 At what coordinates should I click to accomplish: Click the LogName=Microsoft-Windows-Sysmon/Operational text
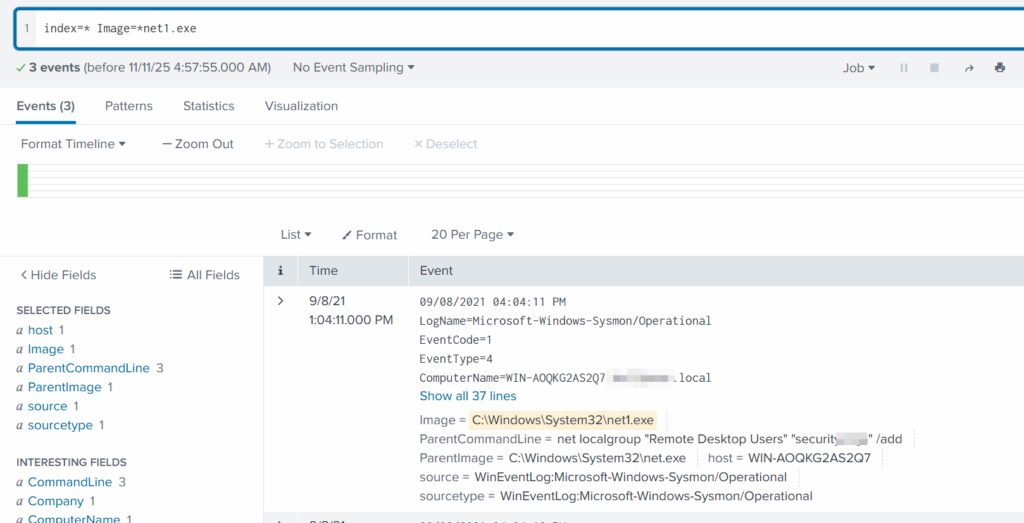tap(565, 321)
